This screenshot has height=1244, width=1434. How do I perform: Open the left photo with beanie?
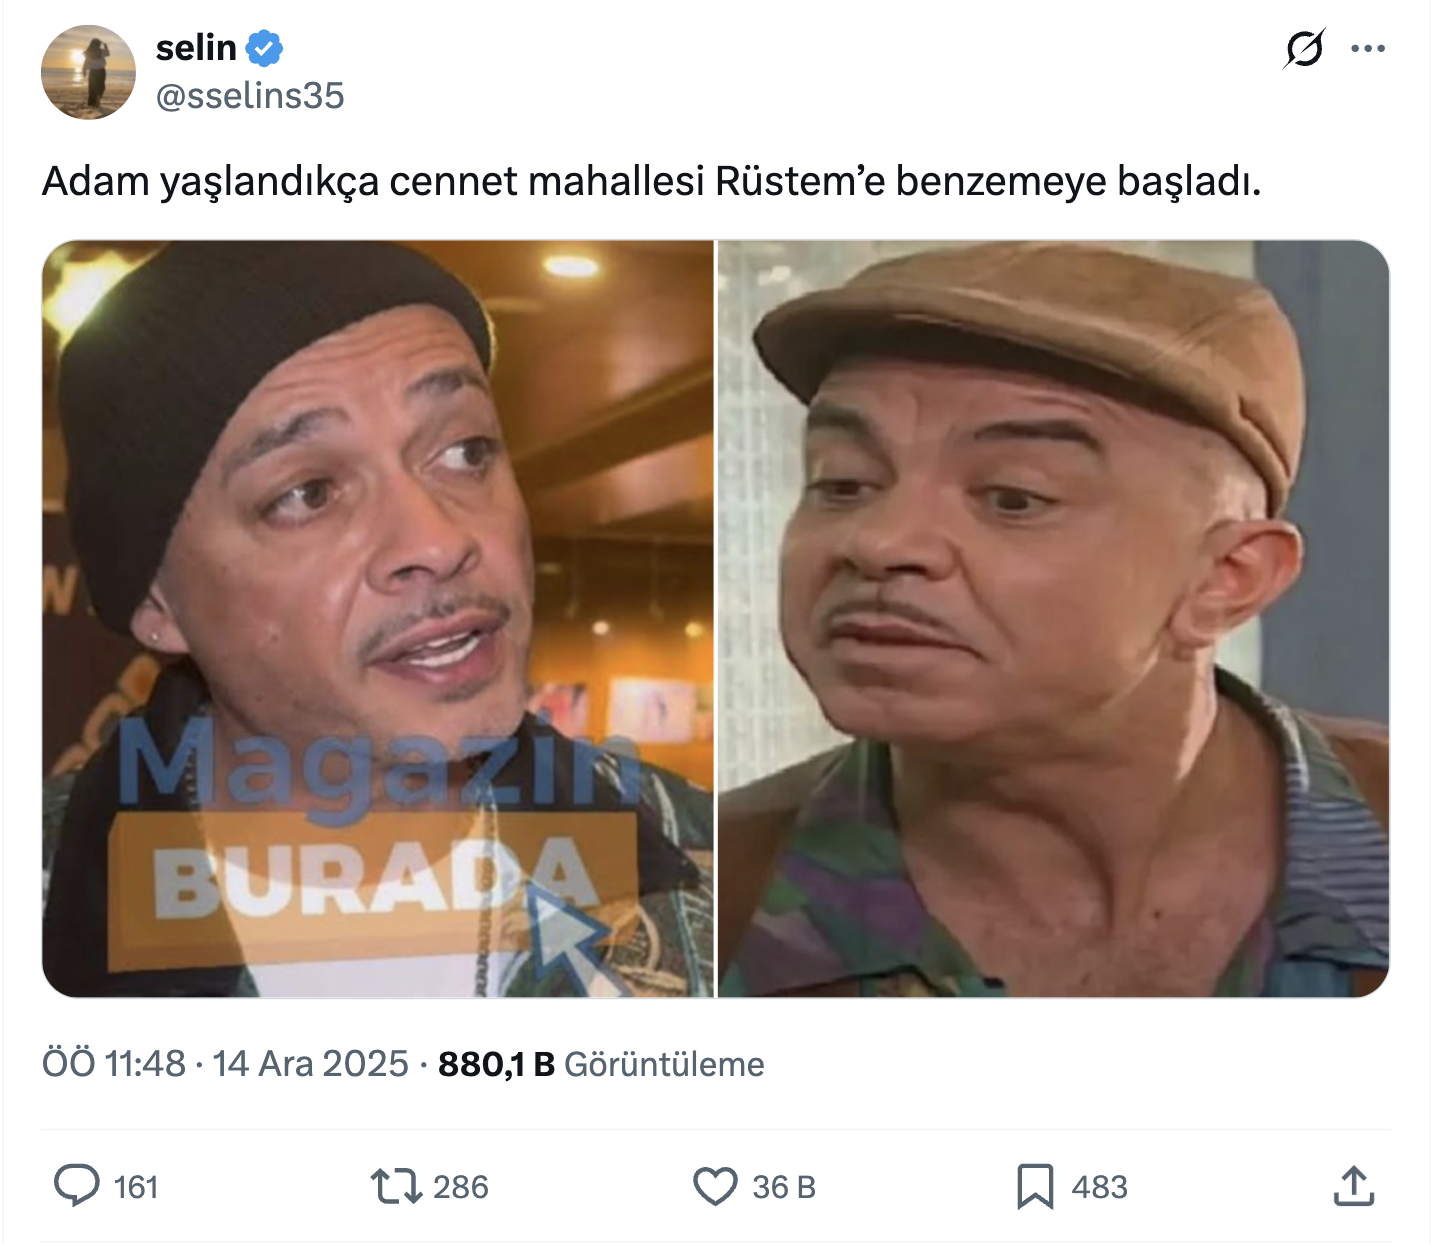pyautogui.click(x=378, y=618)
